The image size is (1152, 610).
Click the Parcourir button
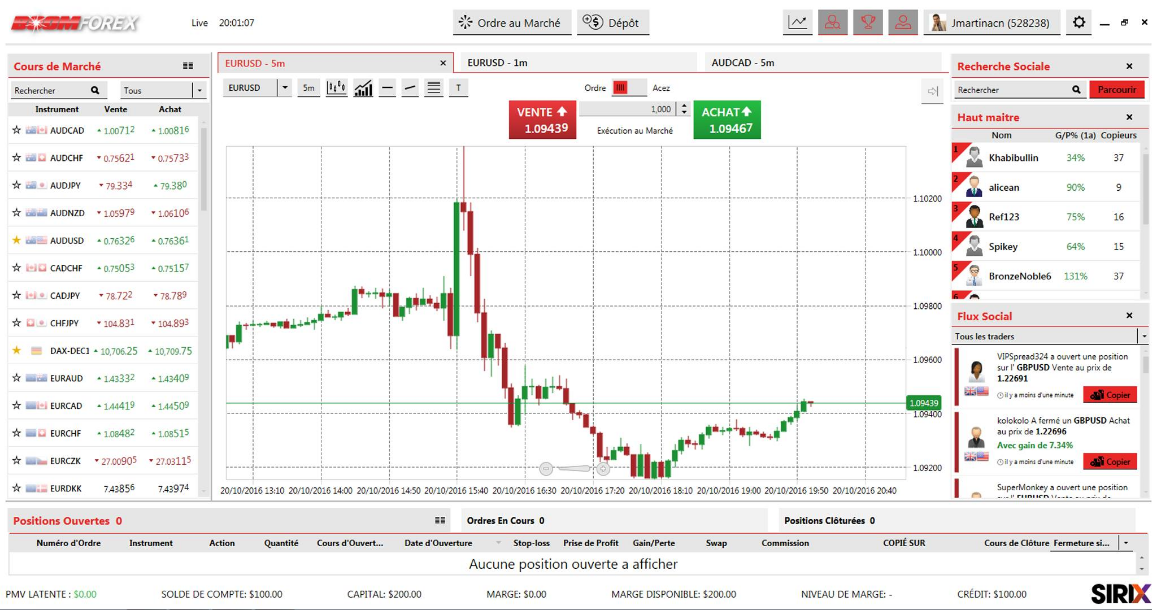pyautogui.click(x=1117, y=90)
